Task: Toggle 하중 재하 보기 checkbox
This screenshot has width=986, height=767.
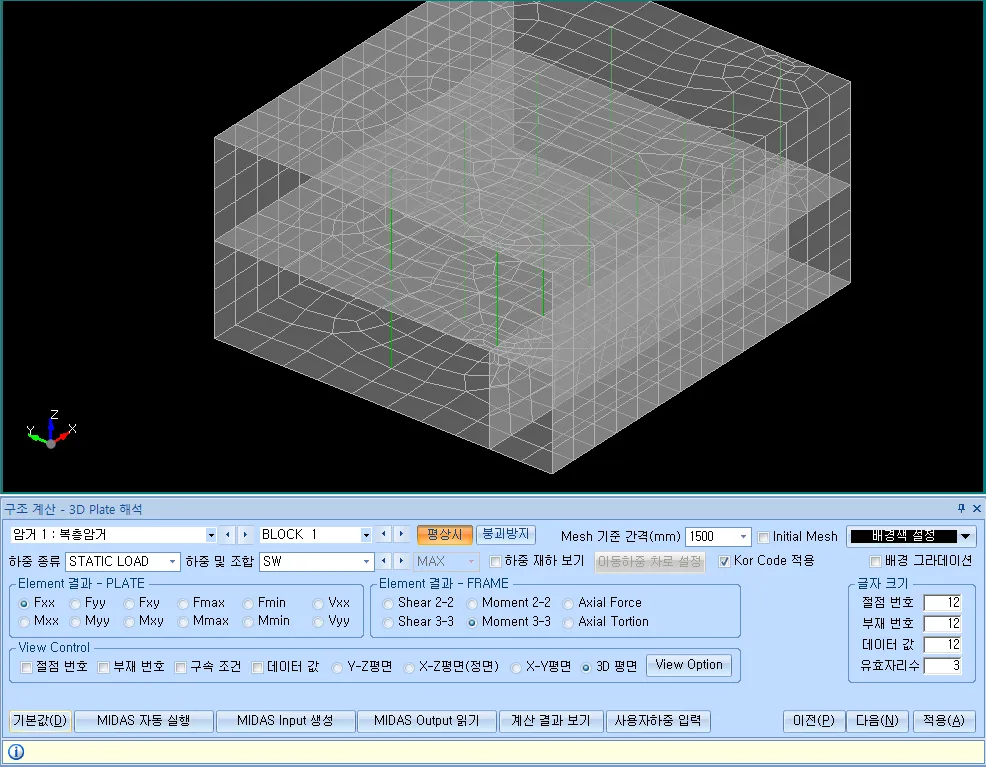Action: click(x=496, y=561)
